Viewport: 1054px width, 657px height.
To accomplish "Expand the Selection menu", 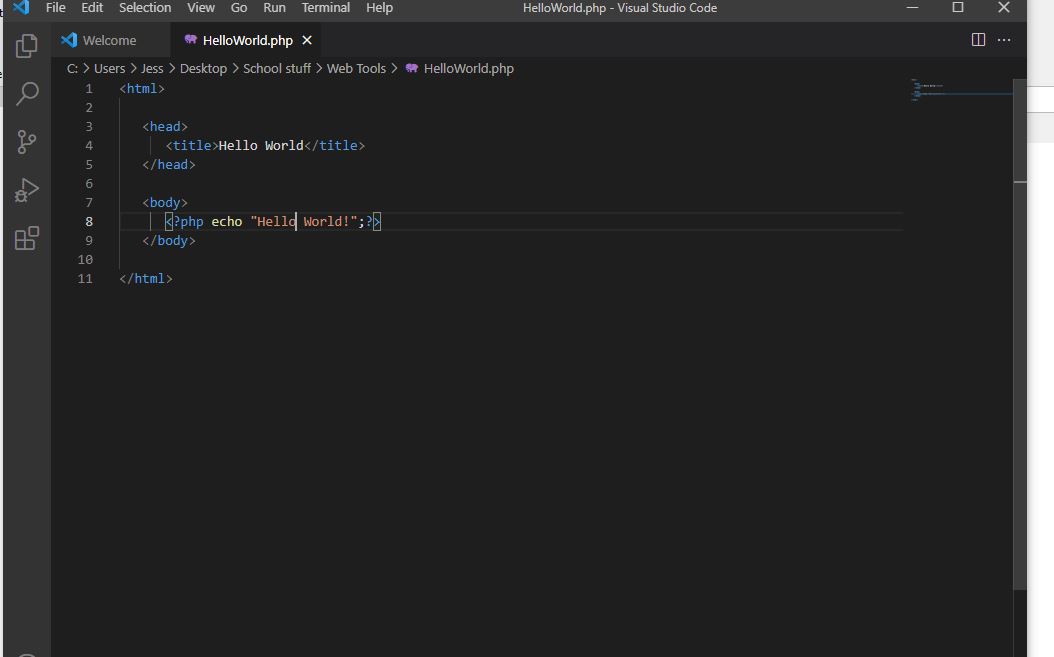I will [x=145, y=8].
